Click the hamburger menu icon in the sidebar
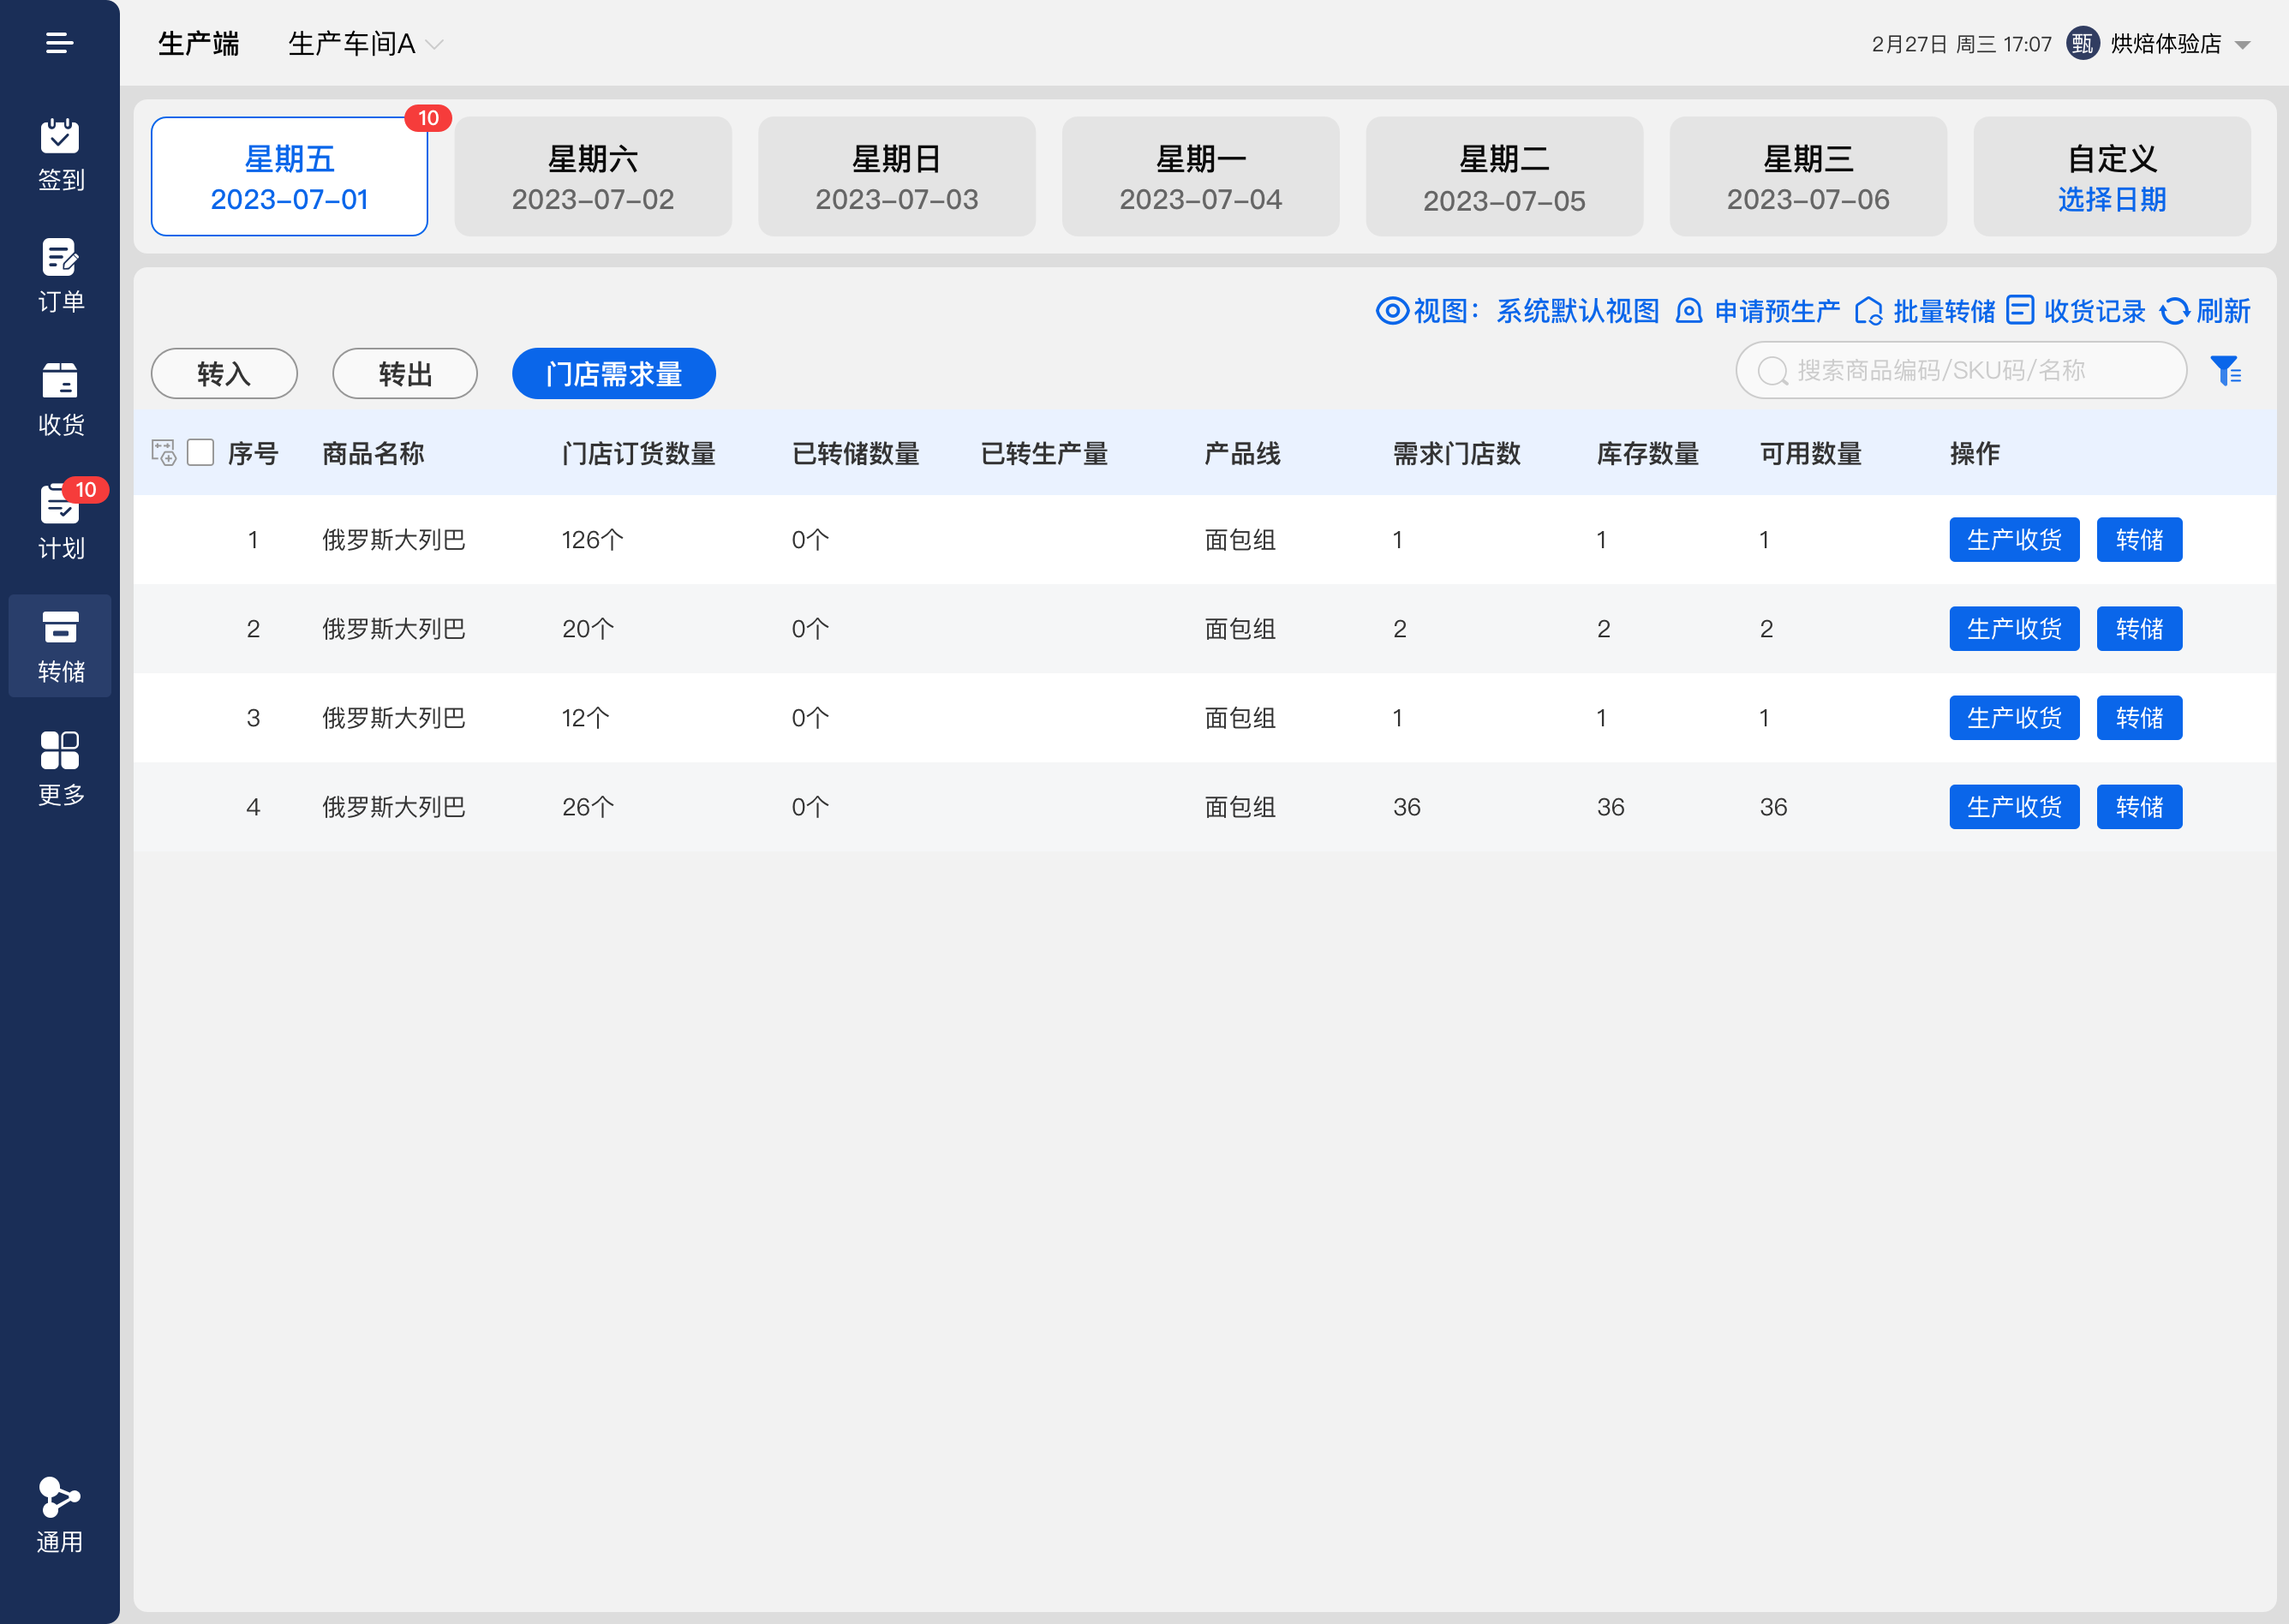This screenshot has height=1624, width=2289. tap(59, 43)
